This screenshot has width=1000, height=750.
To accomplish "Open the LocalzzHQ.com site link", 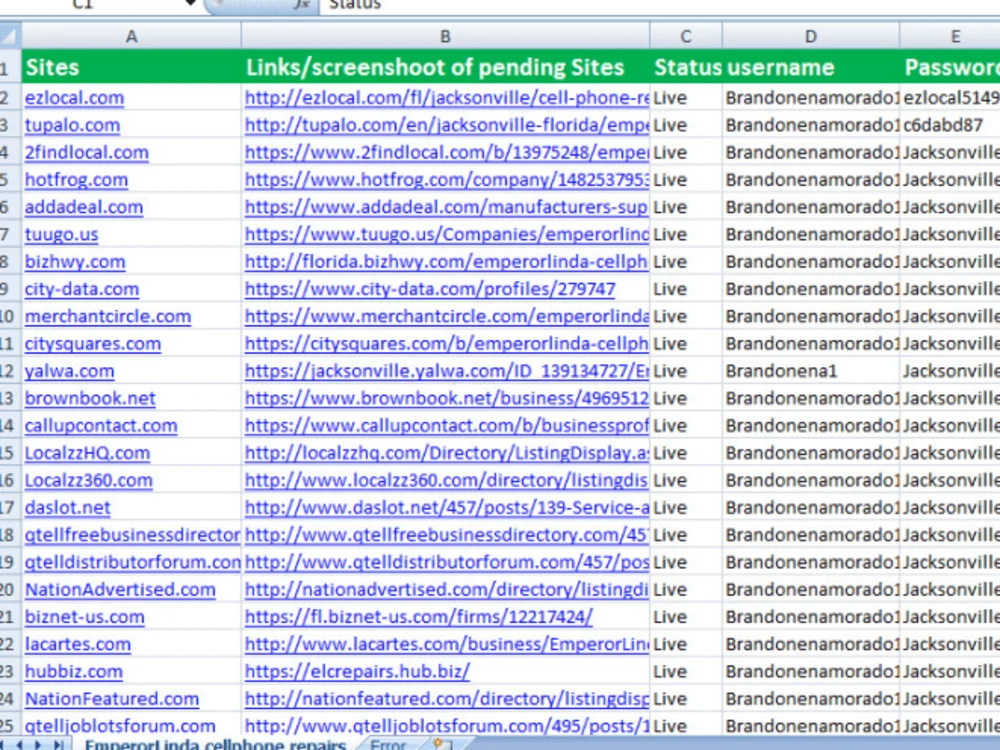I will tap(87, 453).
